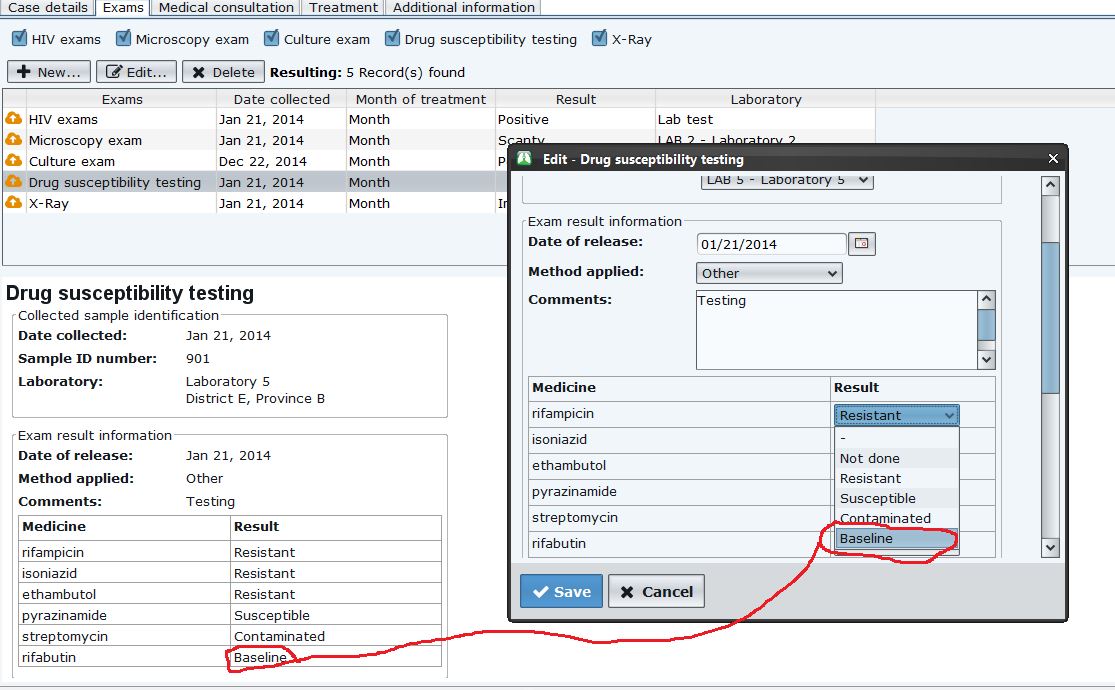Select the Microscopy exam table row

pos(439,140)
